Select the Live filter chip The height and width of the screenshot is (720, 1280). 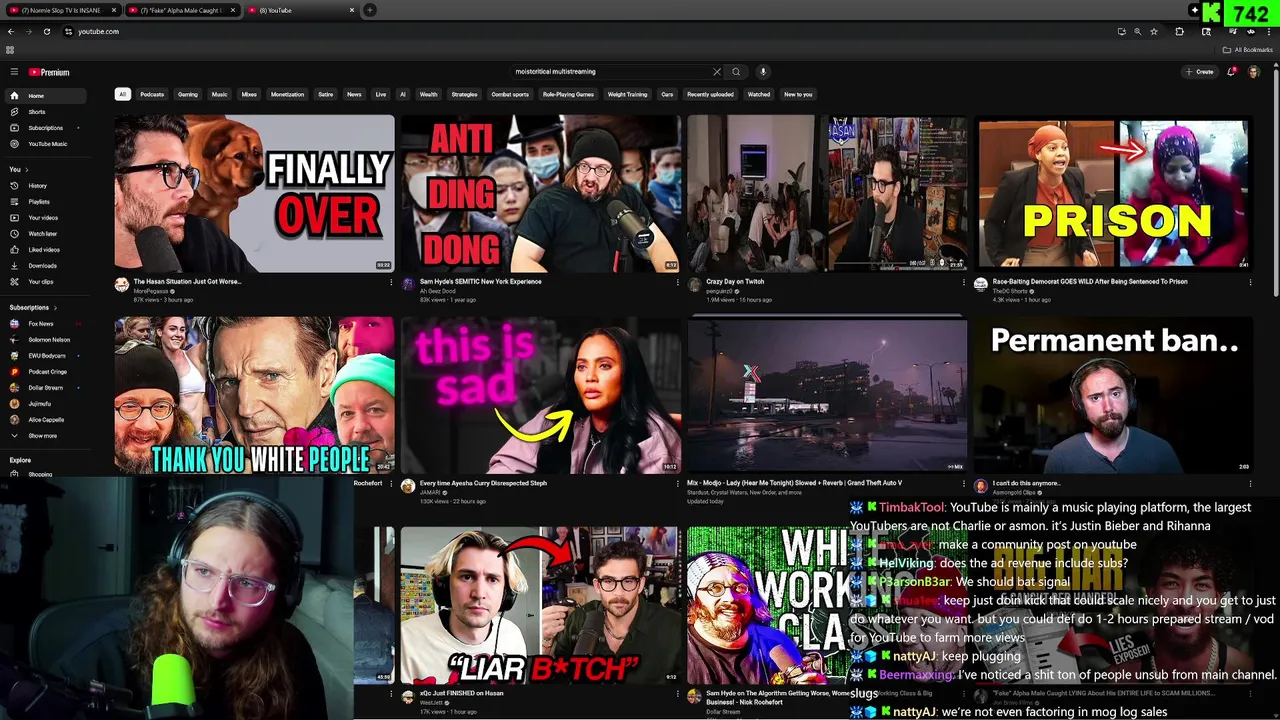click(x=380, y=94)
